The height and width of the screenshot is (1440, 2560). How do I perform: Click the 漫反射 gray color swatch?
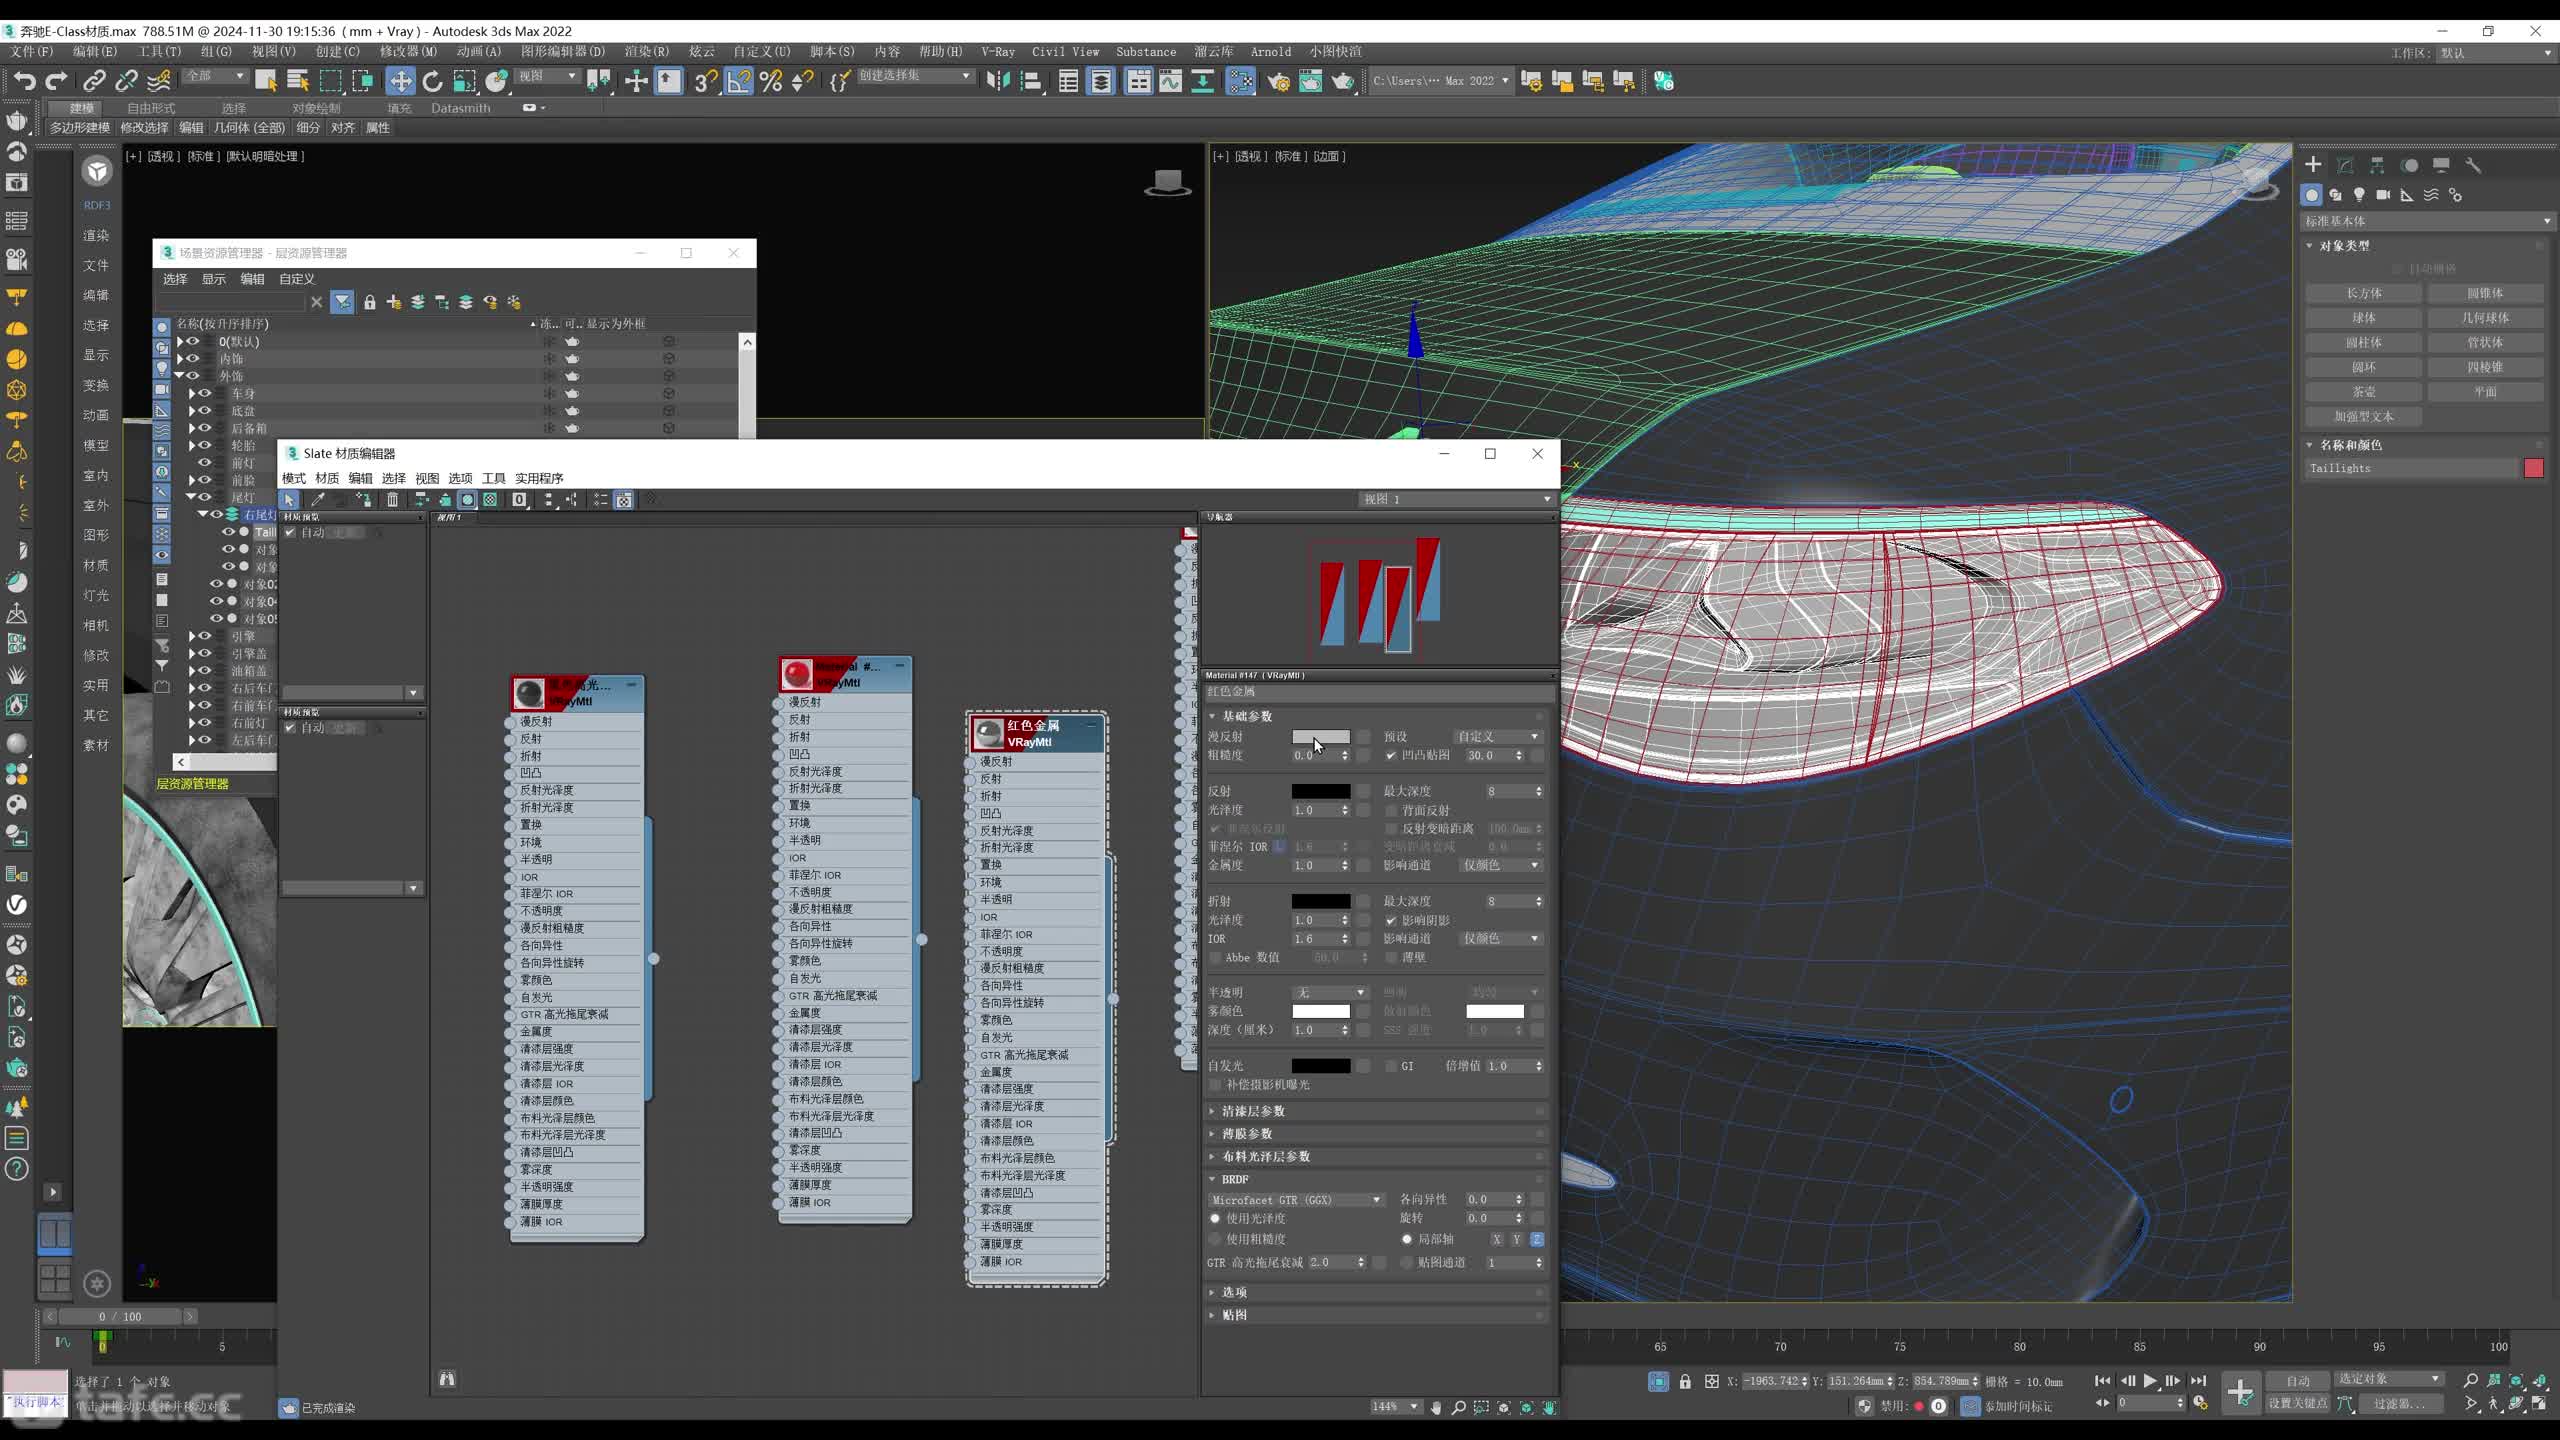pos(1320,737)
